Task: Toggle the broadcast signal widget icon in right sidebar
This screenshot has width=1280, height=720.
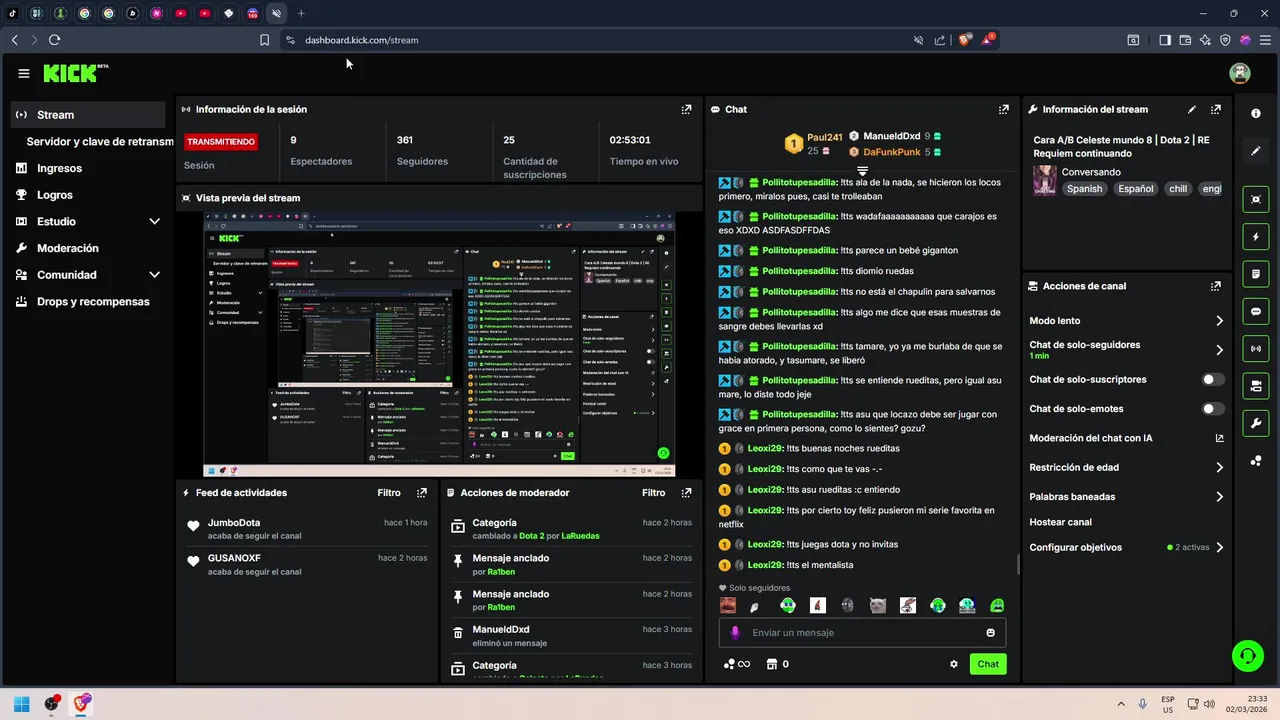Action: (x=1256, y=349)
